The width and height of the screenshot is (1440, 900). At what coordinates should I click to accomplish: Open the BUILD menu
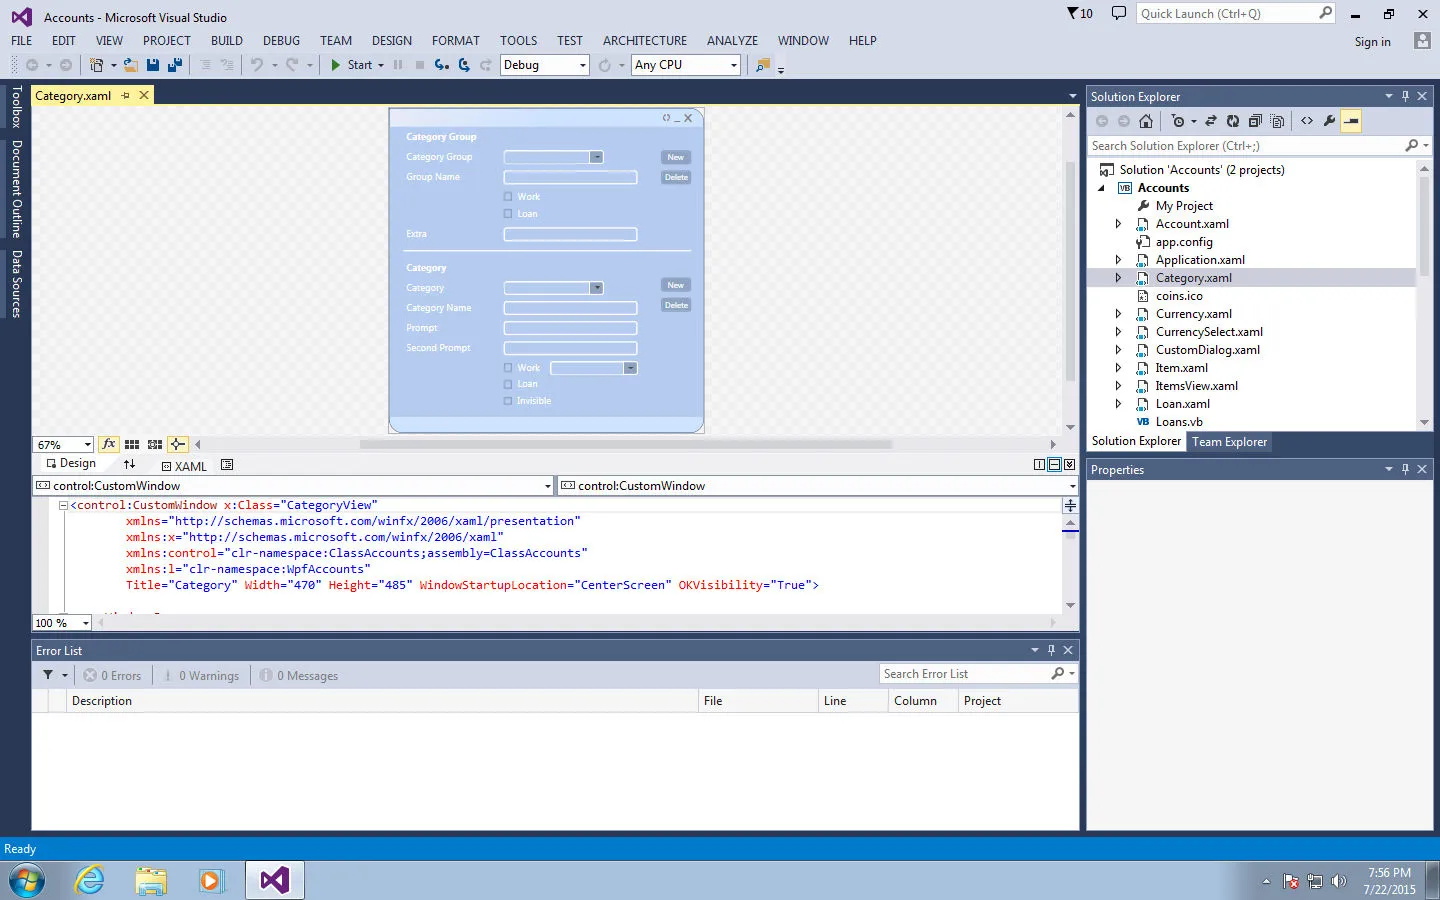pyautogui.click(x=227, y=41)
